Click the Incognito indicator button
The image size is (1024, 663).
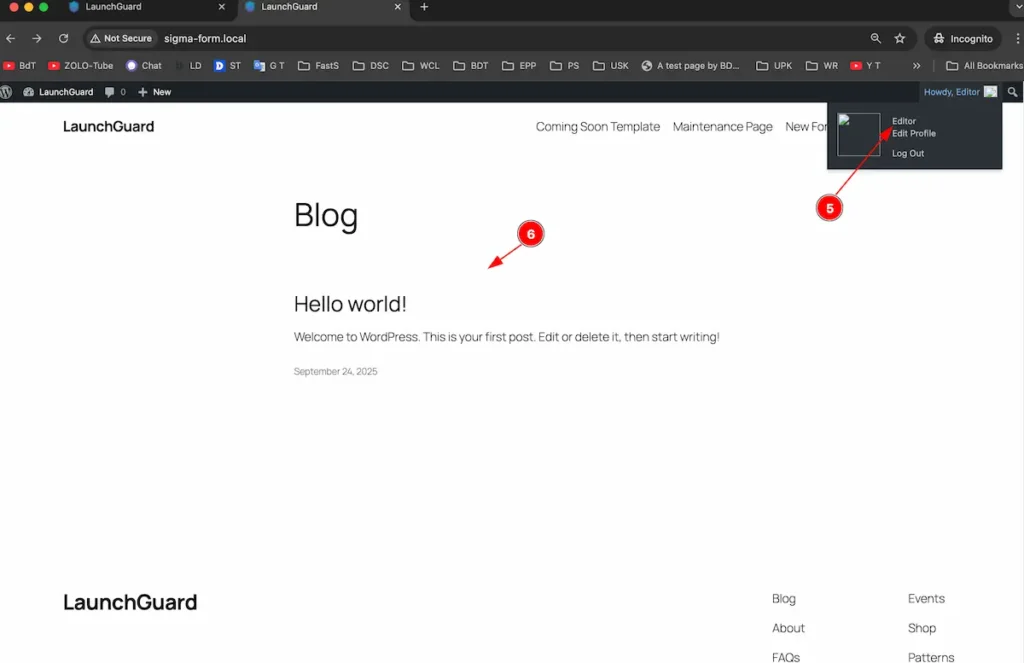tap(963, 39)
